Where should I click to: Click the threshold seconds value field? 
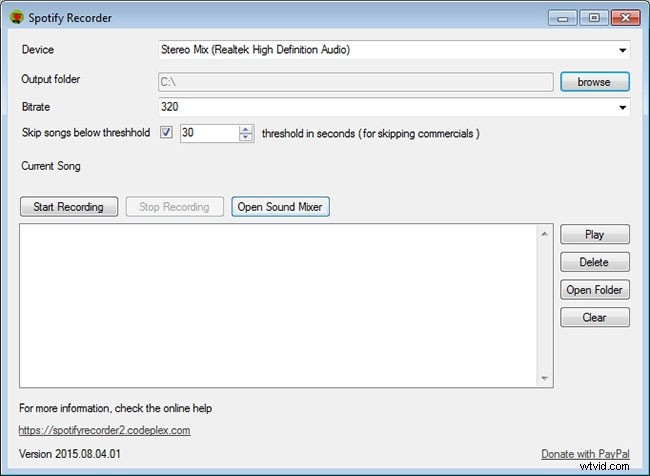(210, 133)
